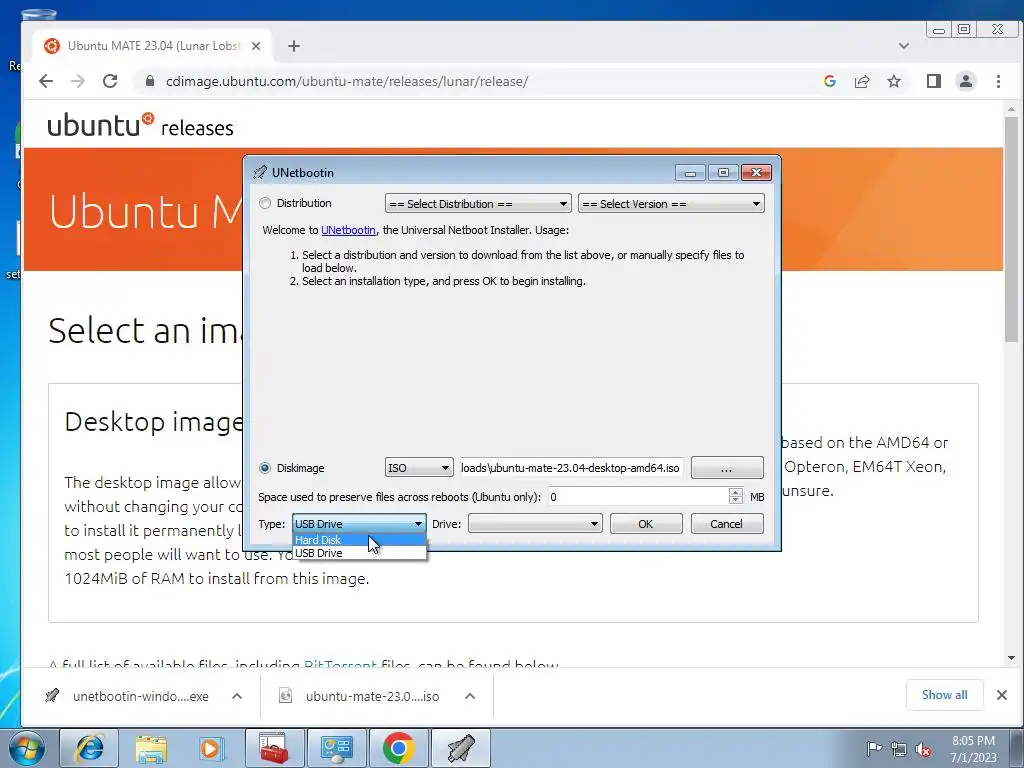Click OK to begin installing
Image resolution: width=1024 pixels, height=768 pixels.
646,524
